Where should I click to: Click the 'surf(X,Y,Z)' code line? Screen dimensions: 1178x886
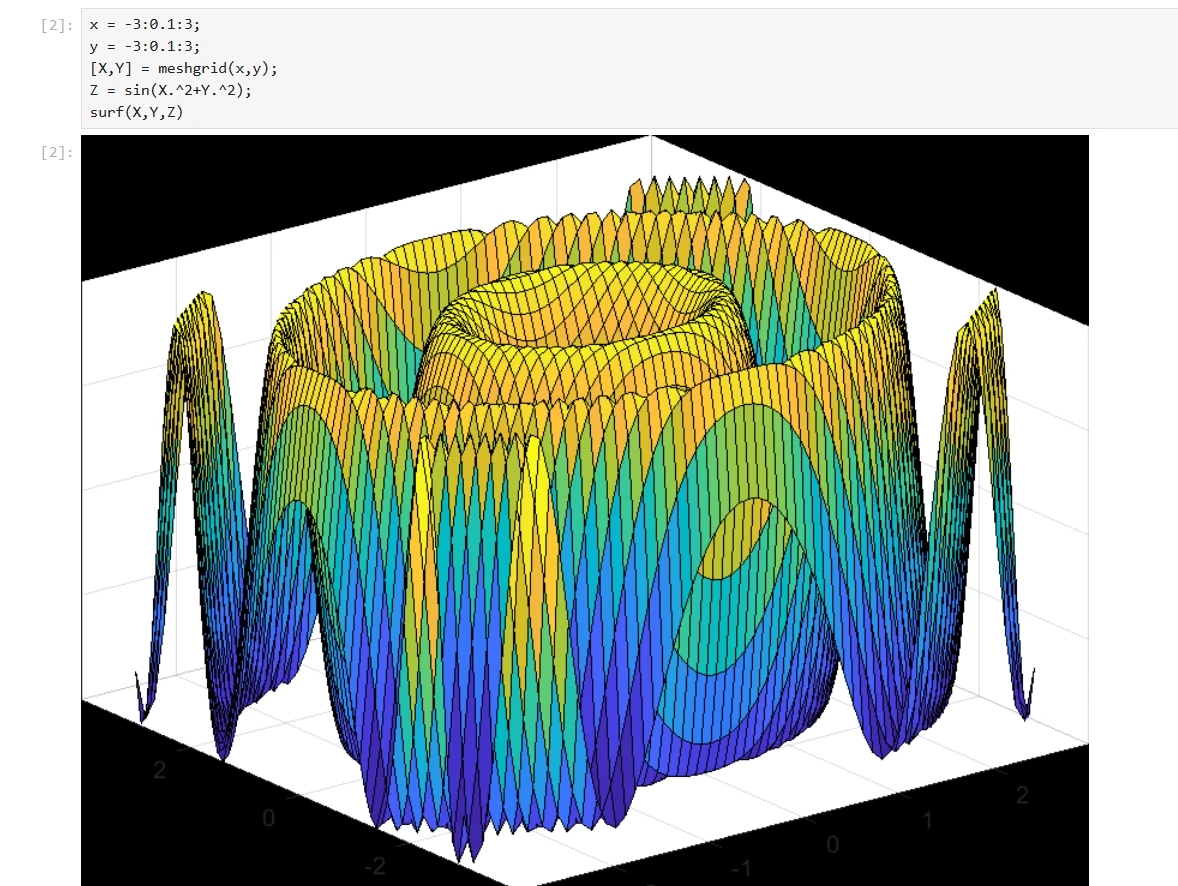tap(136, 112)
